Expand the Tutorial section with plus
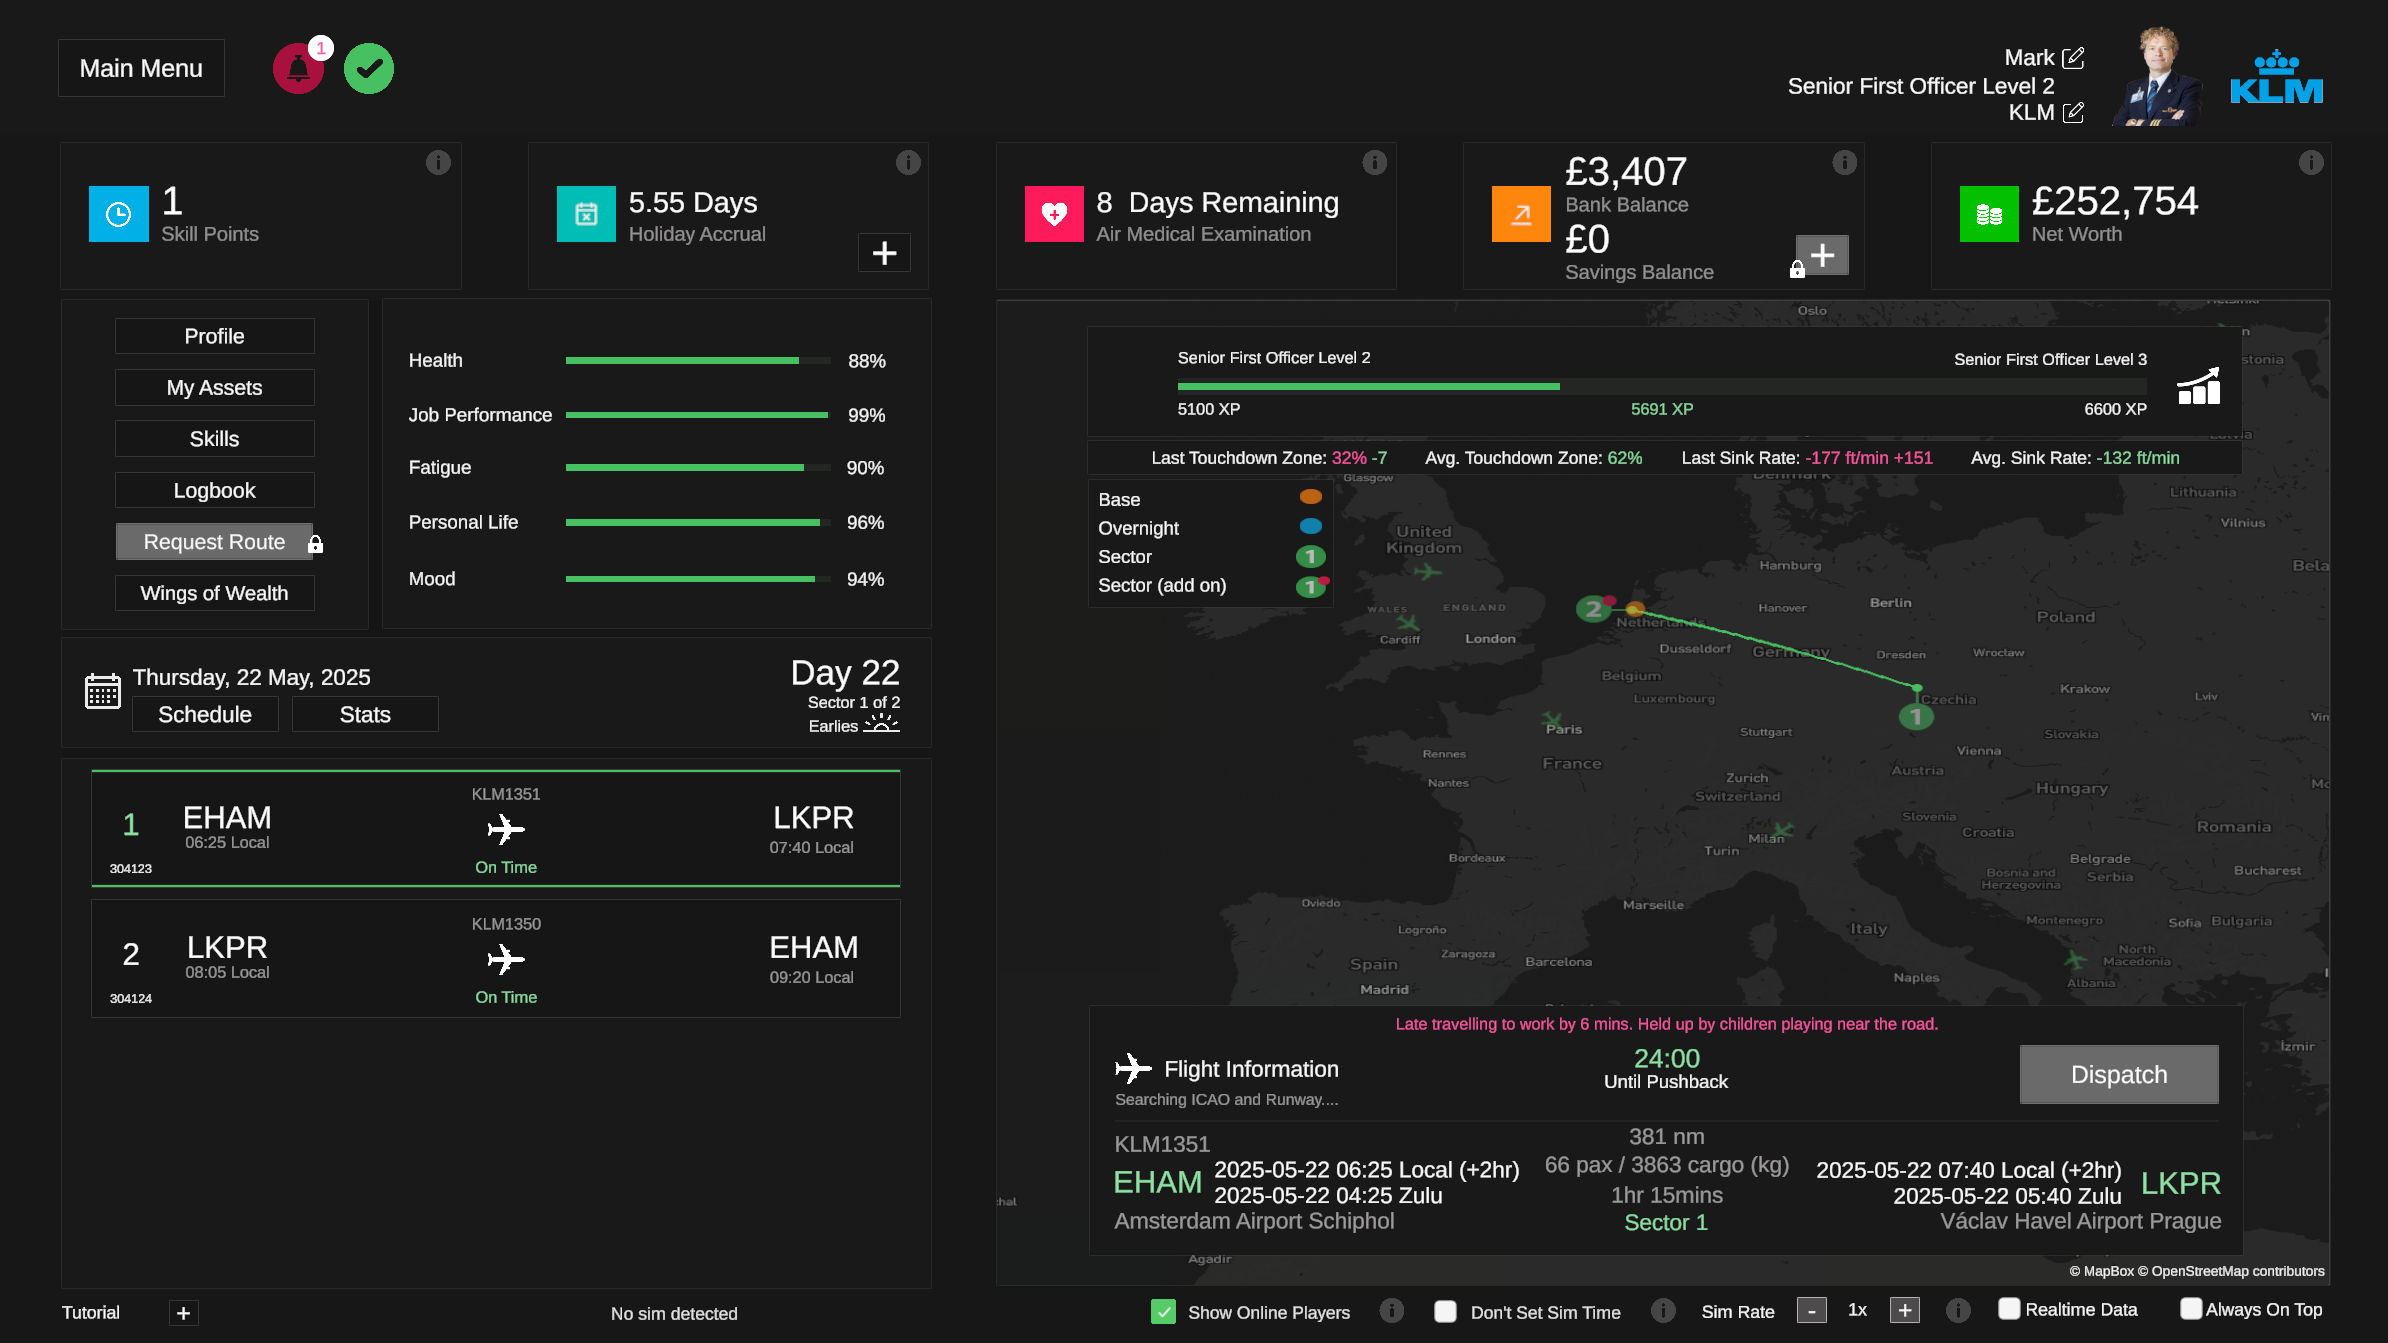The image size is (2388, 1343). [x=183, y=1313]
